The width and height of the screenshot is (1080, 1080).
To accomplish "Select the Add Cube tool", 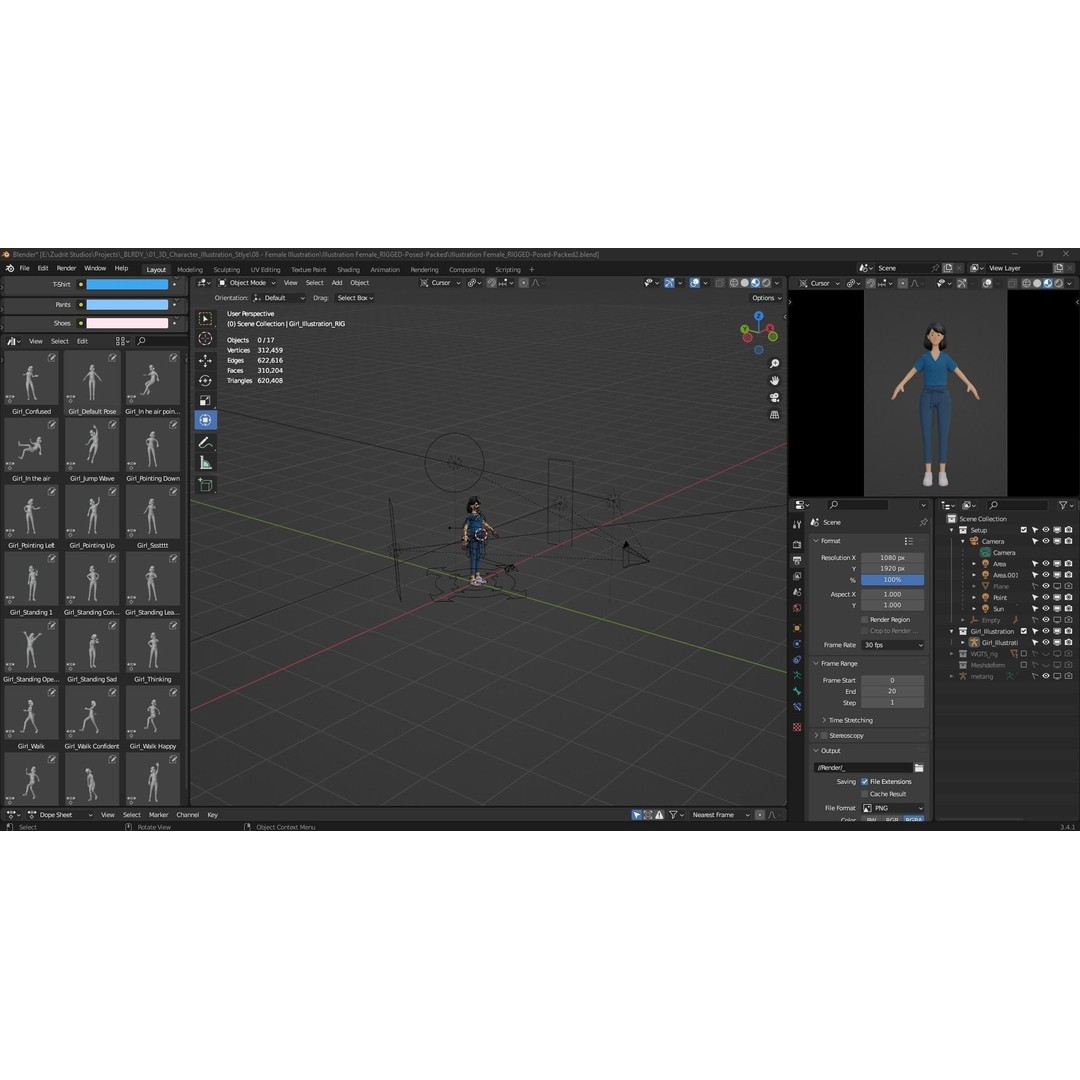I will point(205,485).
